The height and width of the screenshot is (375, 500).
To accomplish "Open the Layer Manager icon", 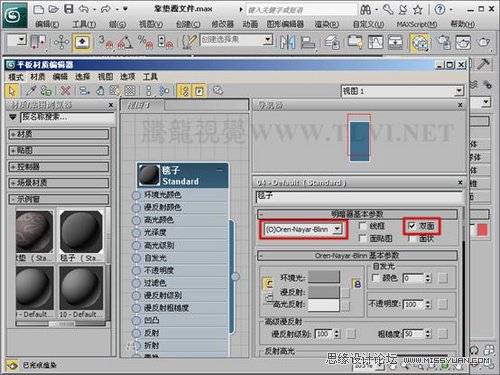I will tap(332, 42).
